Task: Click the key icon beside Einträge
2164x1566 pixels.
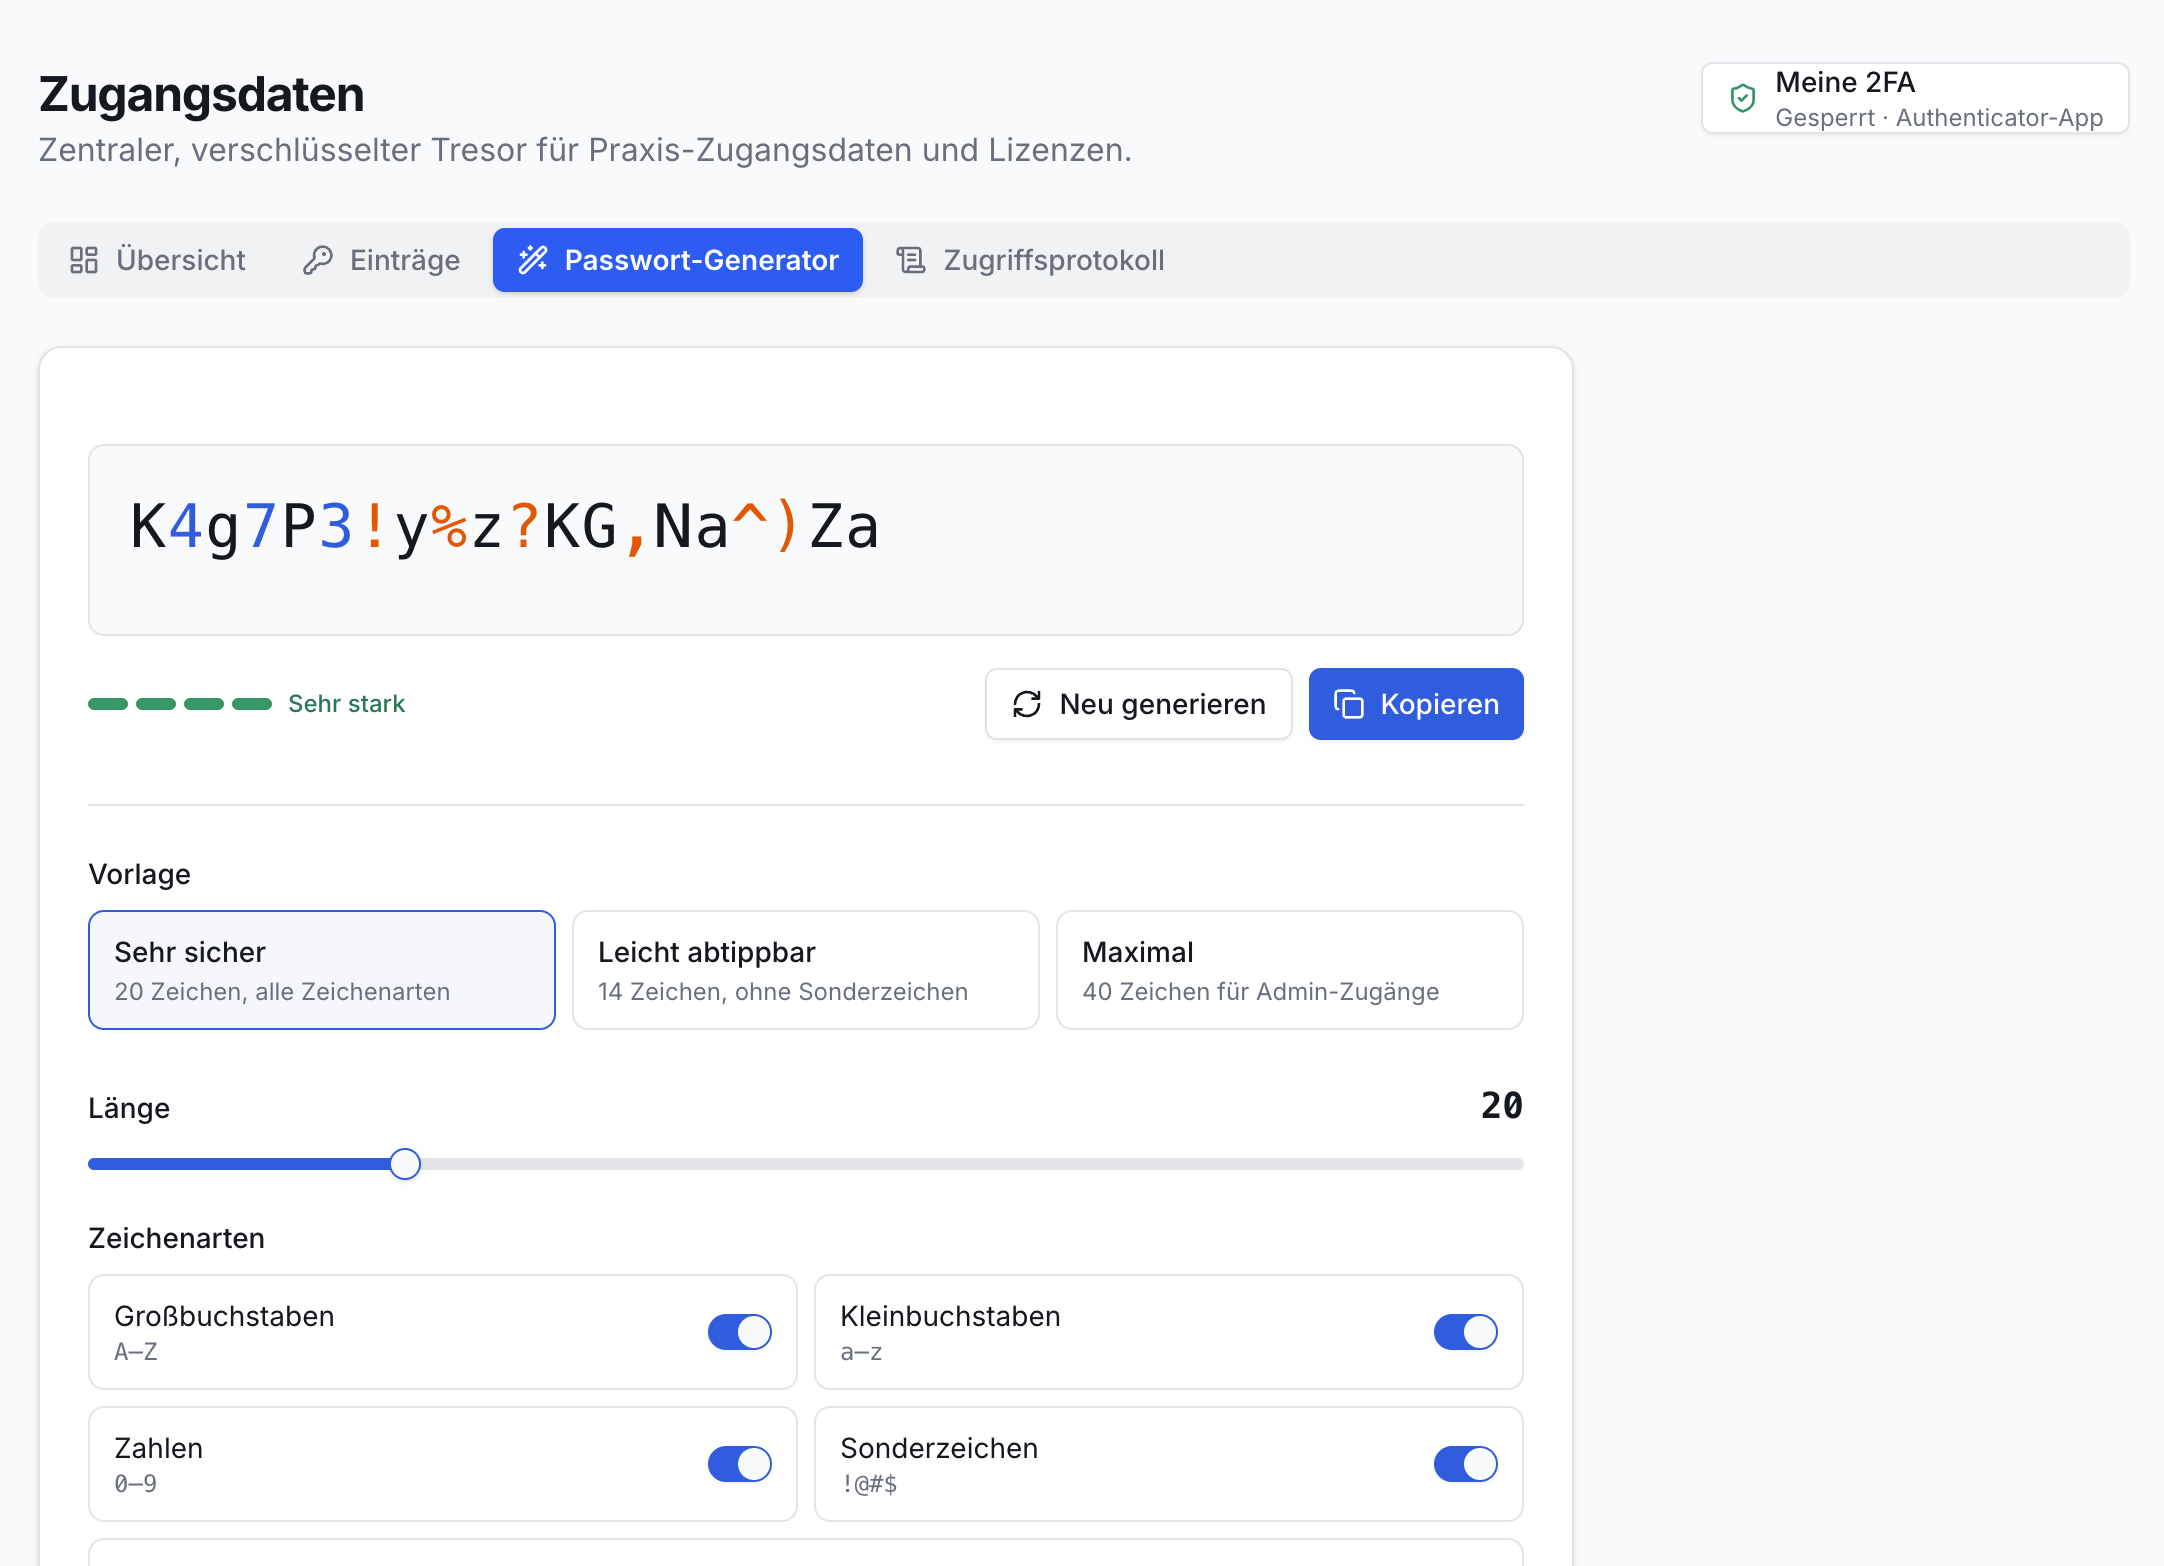Action: point(318,260)
